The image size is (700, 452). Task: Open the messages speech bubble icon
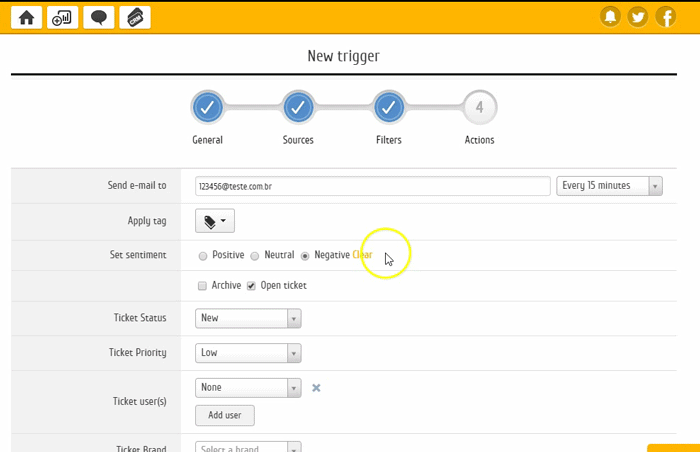tap(98, 17)
